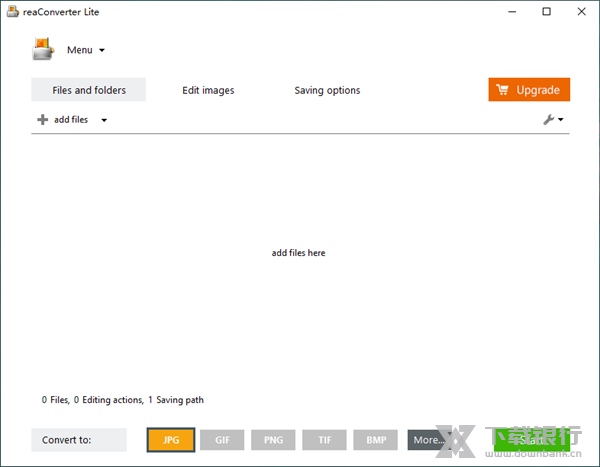Set PNG as the conversion format
This screenshot has width=600, height=467.
click(273, 440)
